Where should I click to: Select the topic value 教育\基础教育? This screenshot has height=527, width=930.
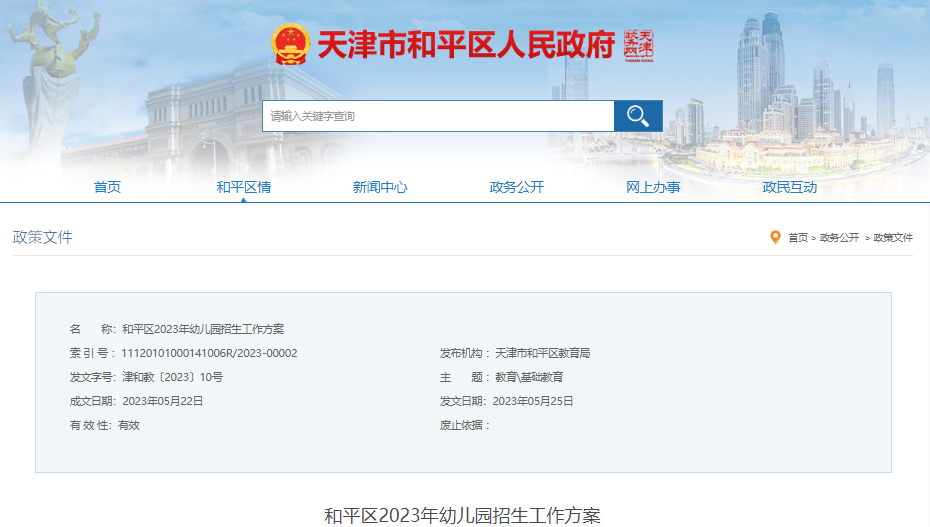tap(529, 377)
